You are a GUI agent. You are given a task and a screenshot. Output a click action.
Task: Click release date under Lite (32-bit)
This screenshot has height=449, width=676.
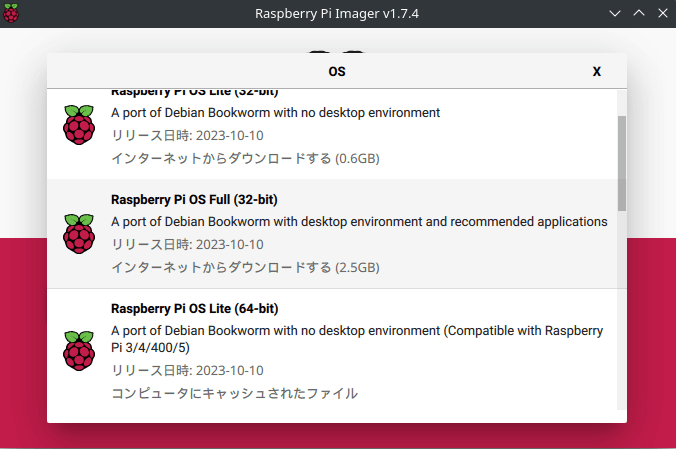pyautogui.click(x=187, y=135)
